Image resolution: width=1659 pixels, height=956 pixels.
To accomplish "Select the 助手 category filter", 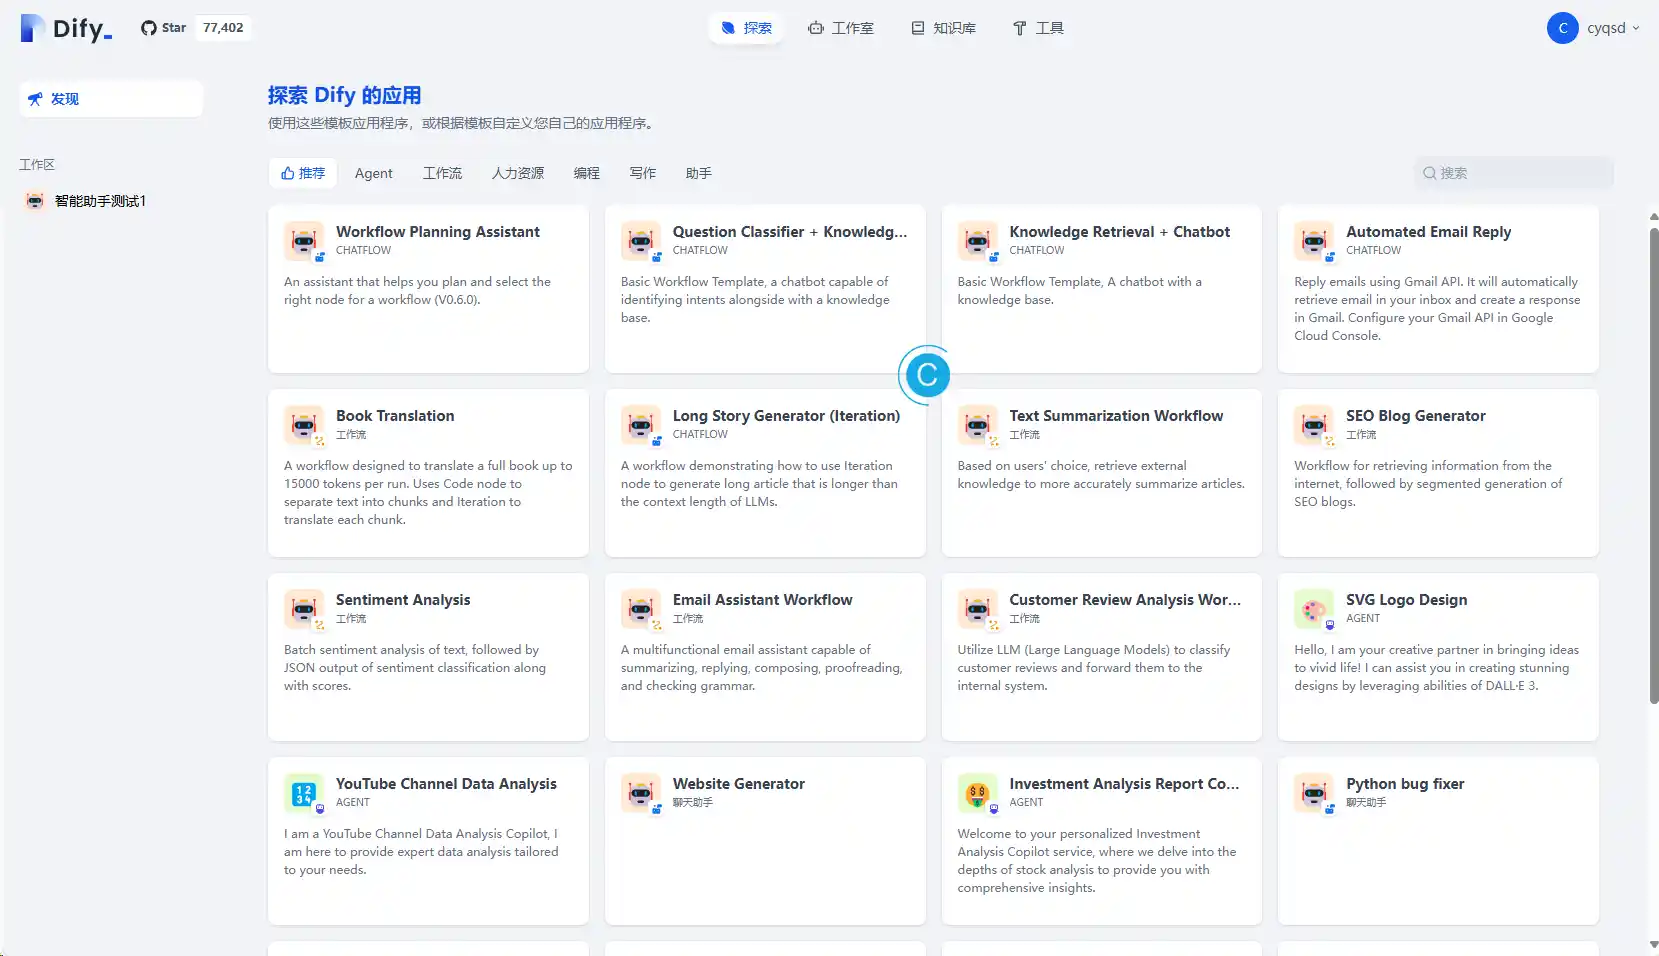I will click(699, 173).
